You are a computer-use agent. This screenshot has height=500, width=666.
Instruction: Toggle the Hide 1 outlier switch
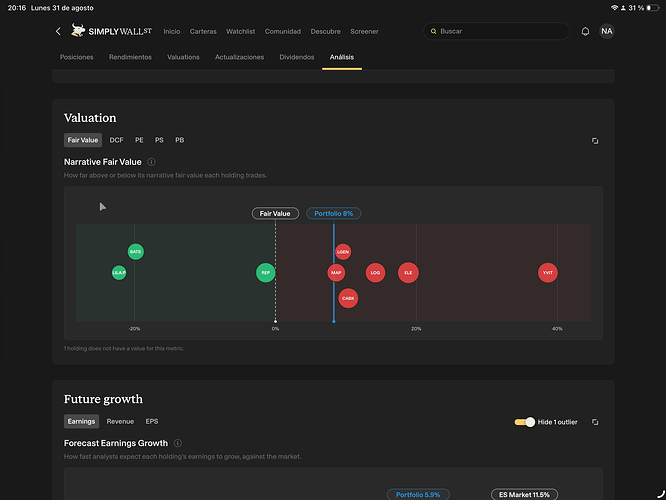pos(525,422)
